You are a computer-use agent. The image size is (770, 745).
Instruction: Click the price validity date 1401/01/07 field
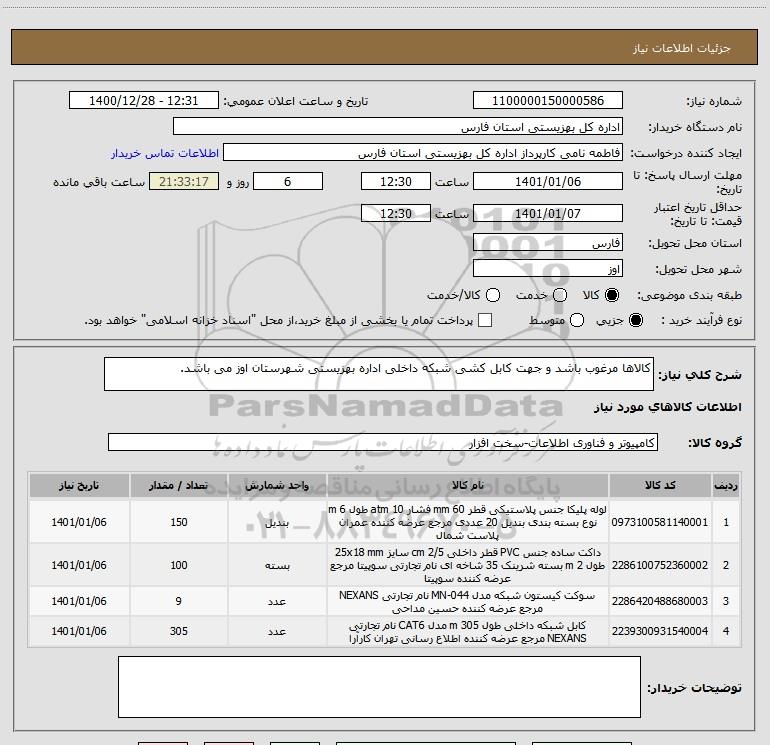(x=548, y=213)
